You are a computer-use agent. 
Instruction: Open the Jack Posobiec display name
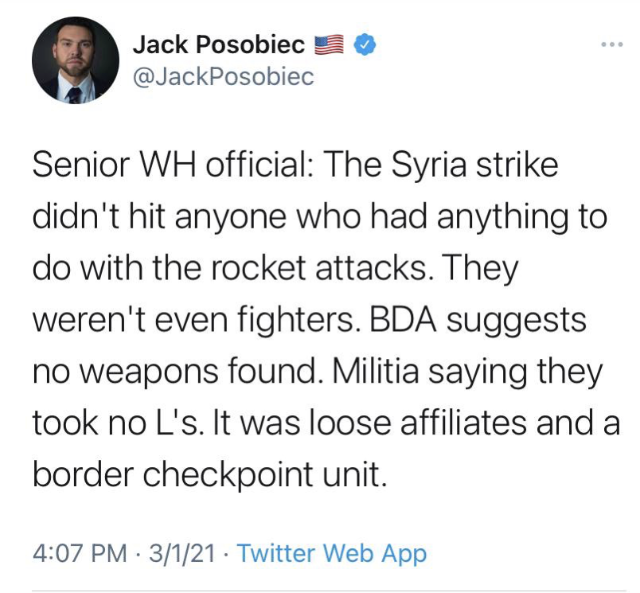pos(219,44)
